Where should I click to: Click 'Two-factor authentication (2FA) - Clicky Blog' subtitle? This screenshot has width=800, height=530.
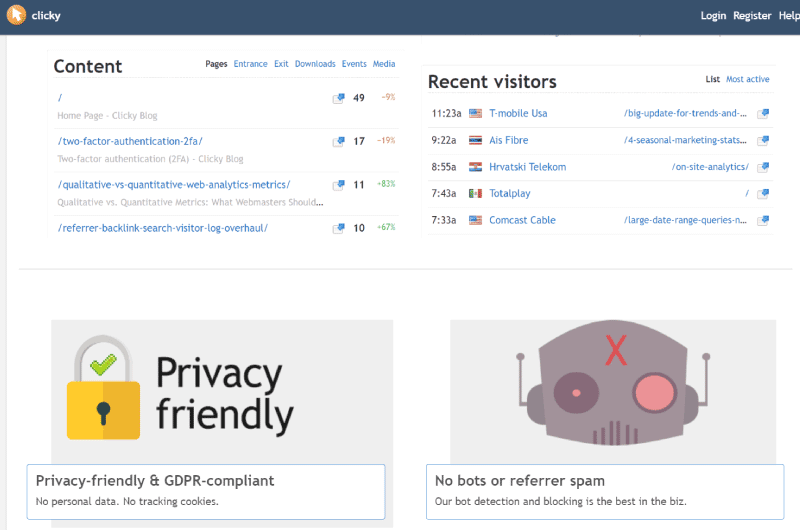point(150,159)
